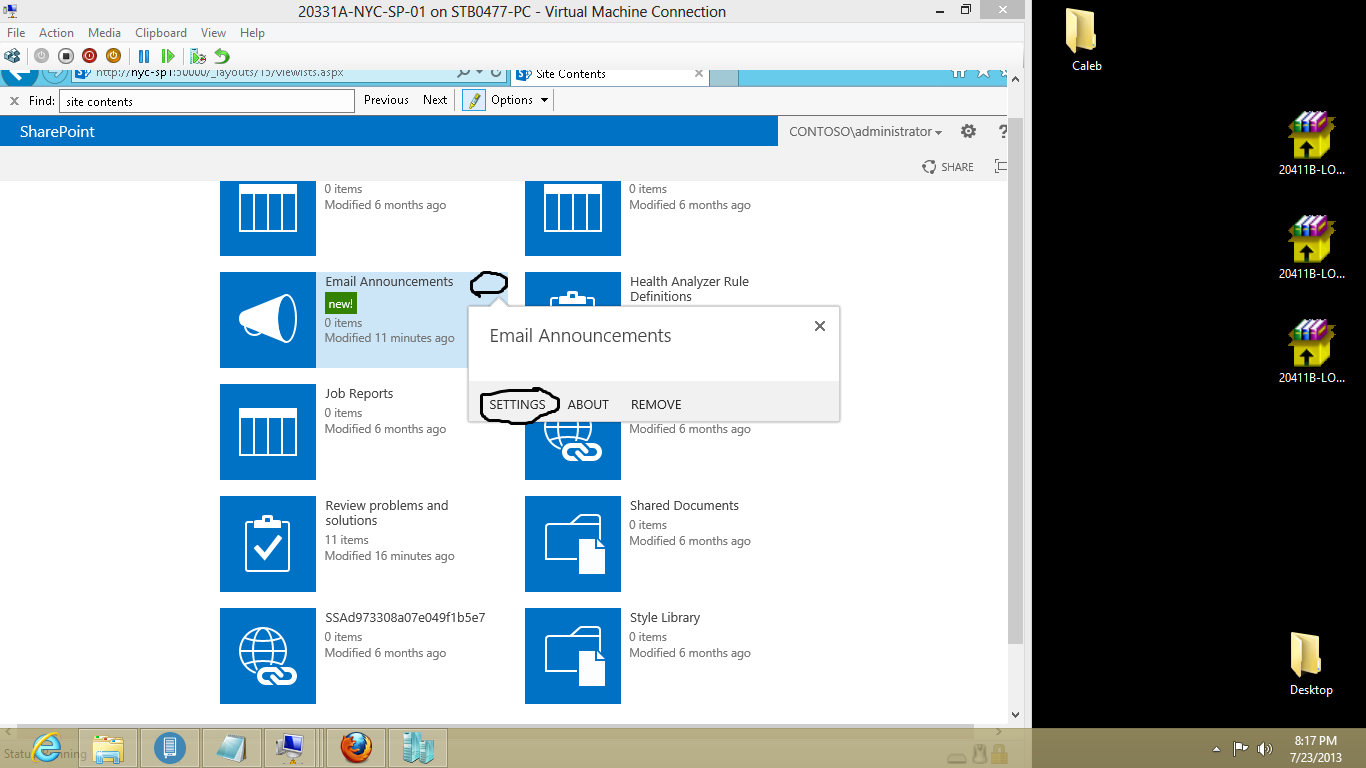
Task: Click the grey Start VM power icon
Action: pyautogui.click(x=41, y=56)
